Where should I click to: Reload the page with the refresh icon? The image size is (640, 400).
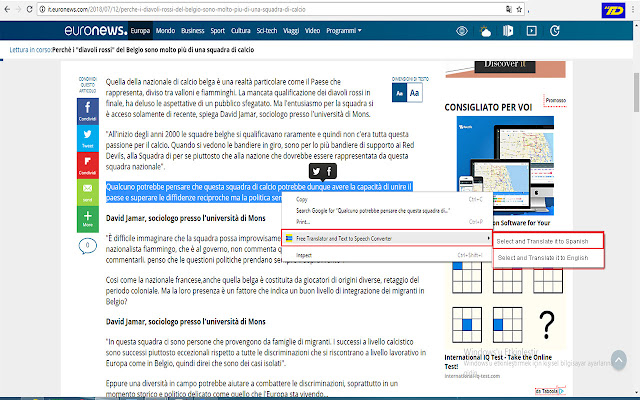point(29,9)
